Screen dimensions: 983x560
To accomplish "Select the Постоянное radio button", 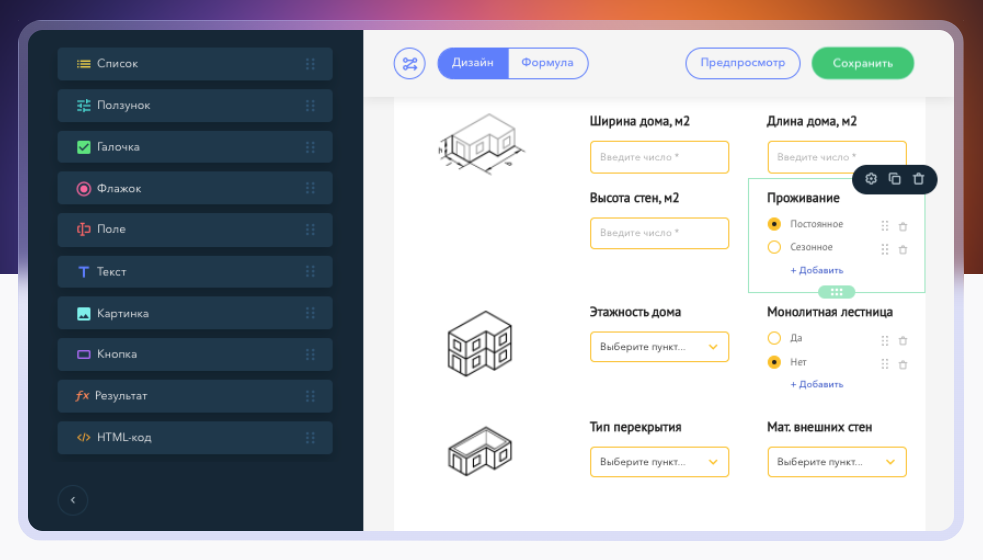I will pyautogui.click(x=774, y=224).
